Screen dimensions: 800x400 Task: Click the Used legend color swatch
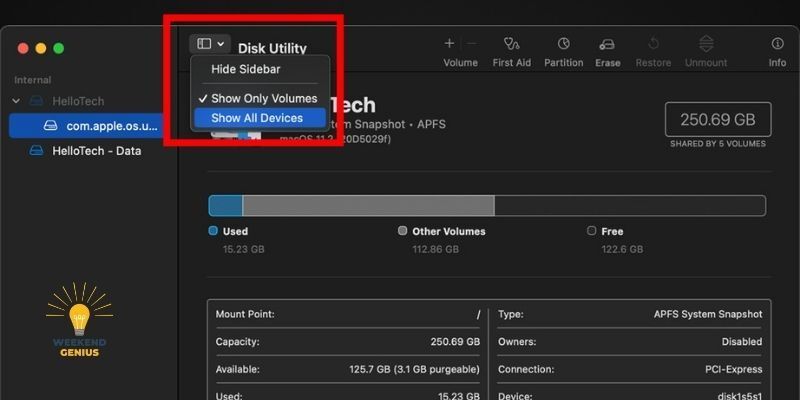213,231
